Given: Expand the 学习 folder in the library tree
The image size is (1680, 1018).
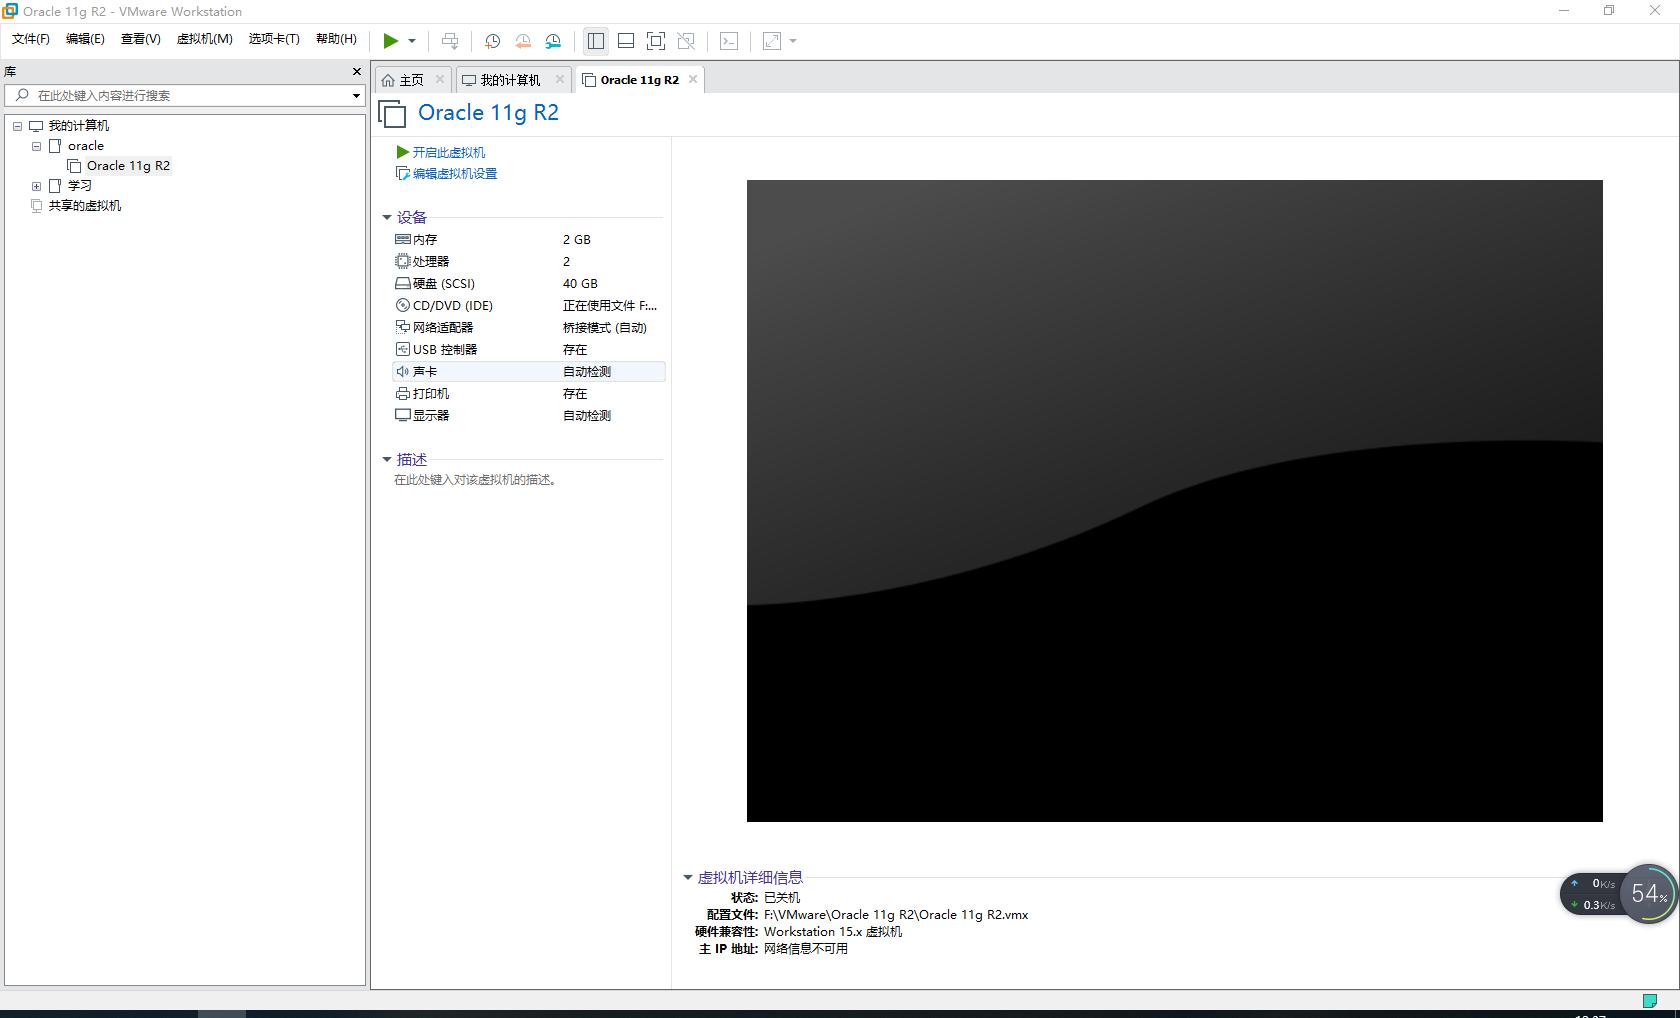Looking at the screenshot, I should pos(36,185).
